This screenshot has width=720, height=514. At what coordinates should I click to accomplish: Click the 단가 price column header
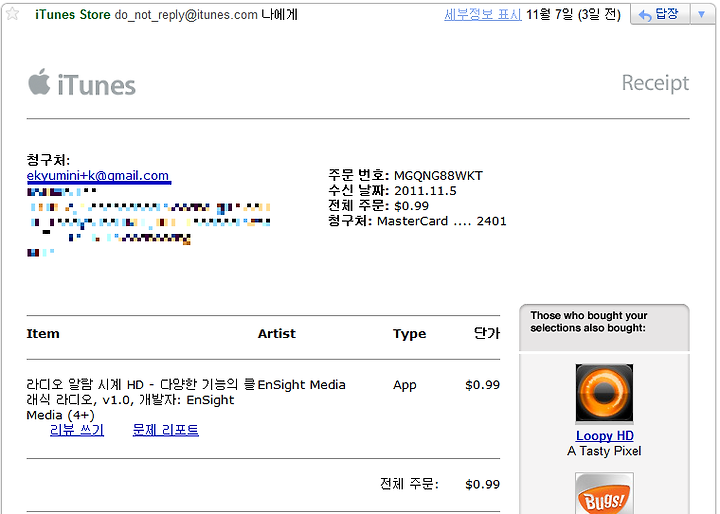487,333
